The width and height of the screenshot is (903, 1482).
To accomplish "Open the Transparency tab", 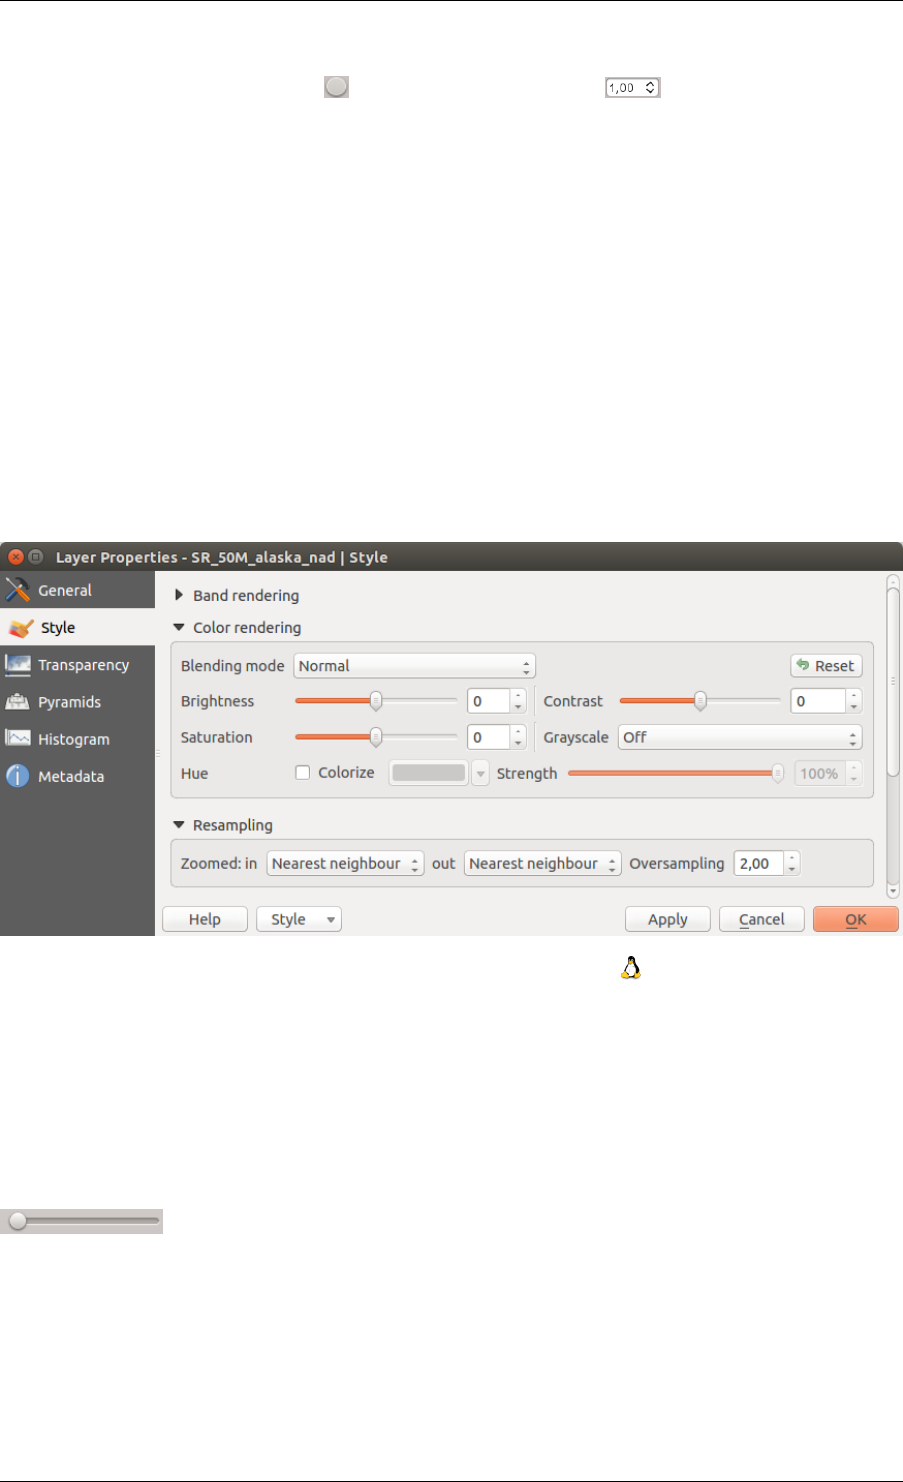I will pyautogui.click(x=78, y=665).
